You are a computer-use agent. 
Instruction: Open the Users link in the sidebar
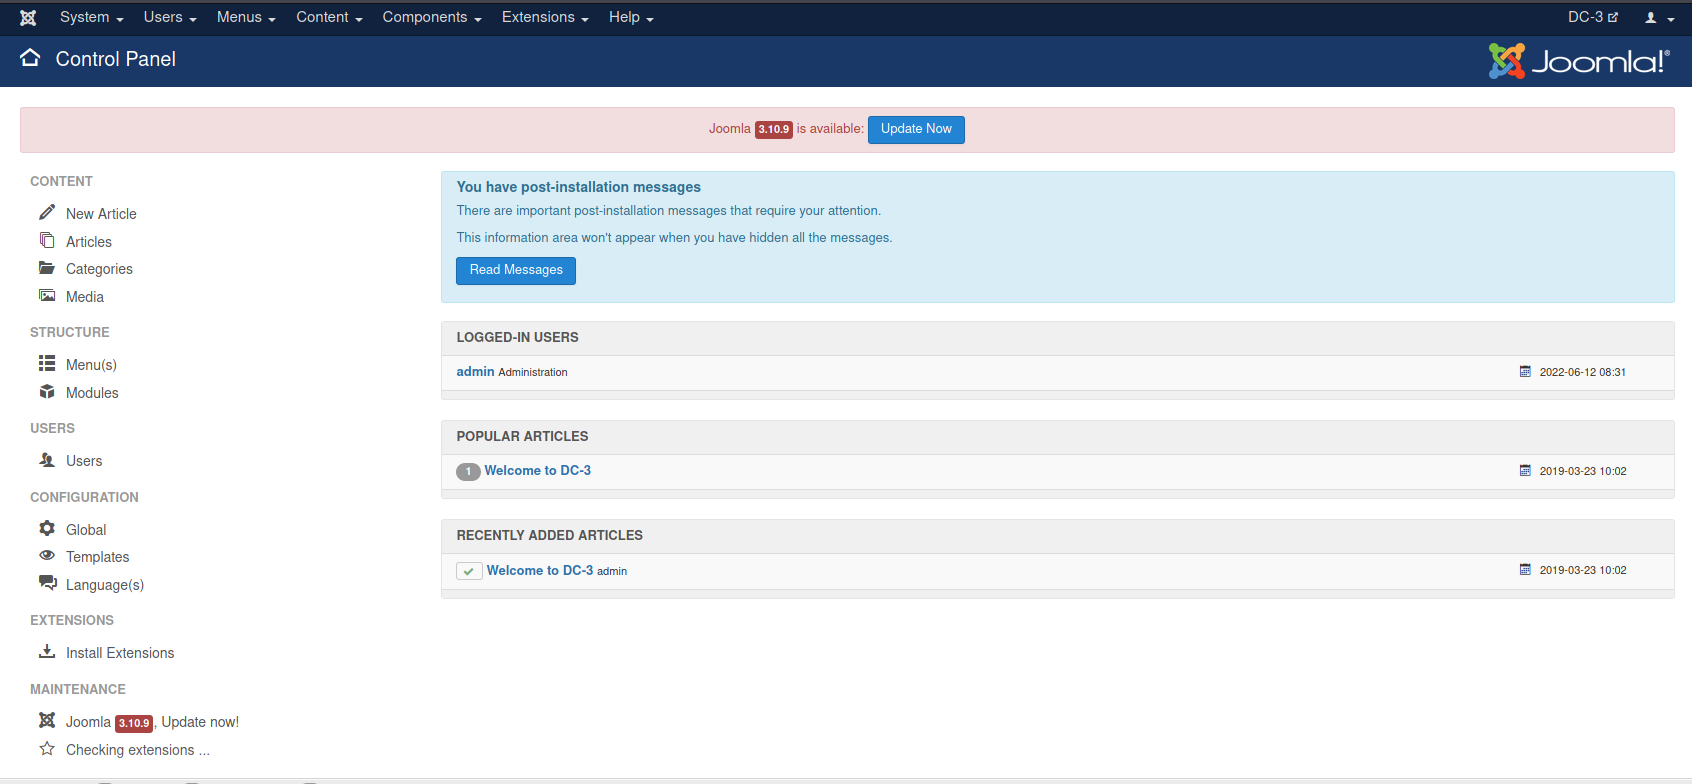84,461
